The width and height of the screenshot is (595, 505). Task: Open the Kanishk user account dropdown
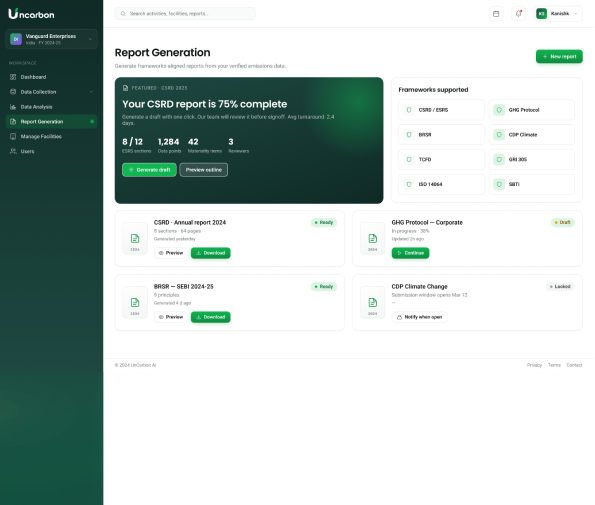click(x=558, y=14)
